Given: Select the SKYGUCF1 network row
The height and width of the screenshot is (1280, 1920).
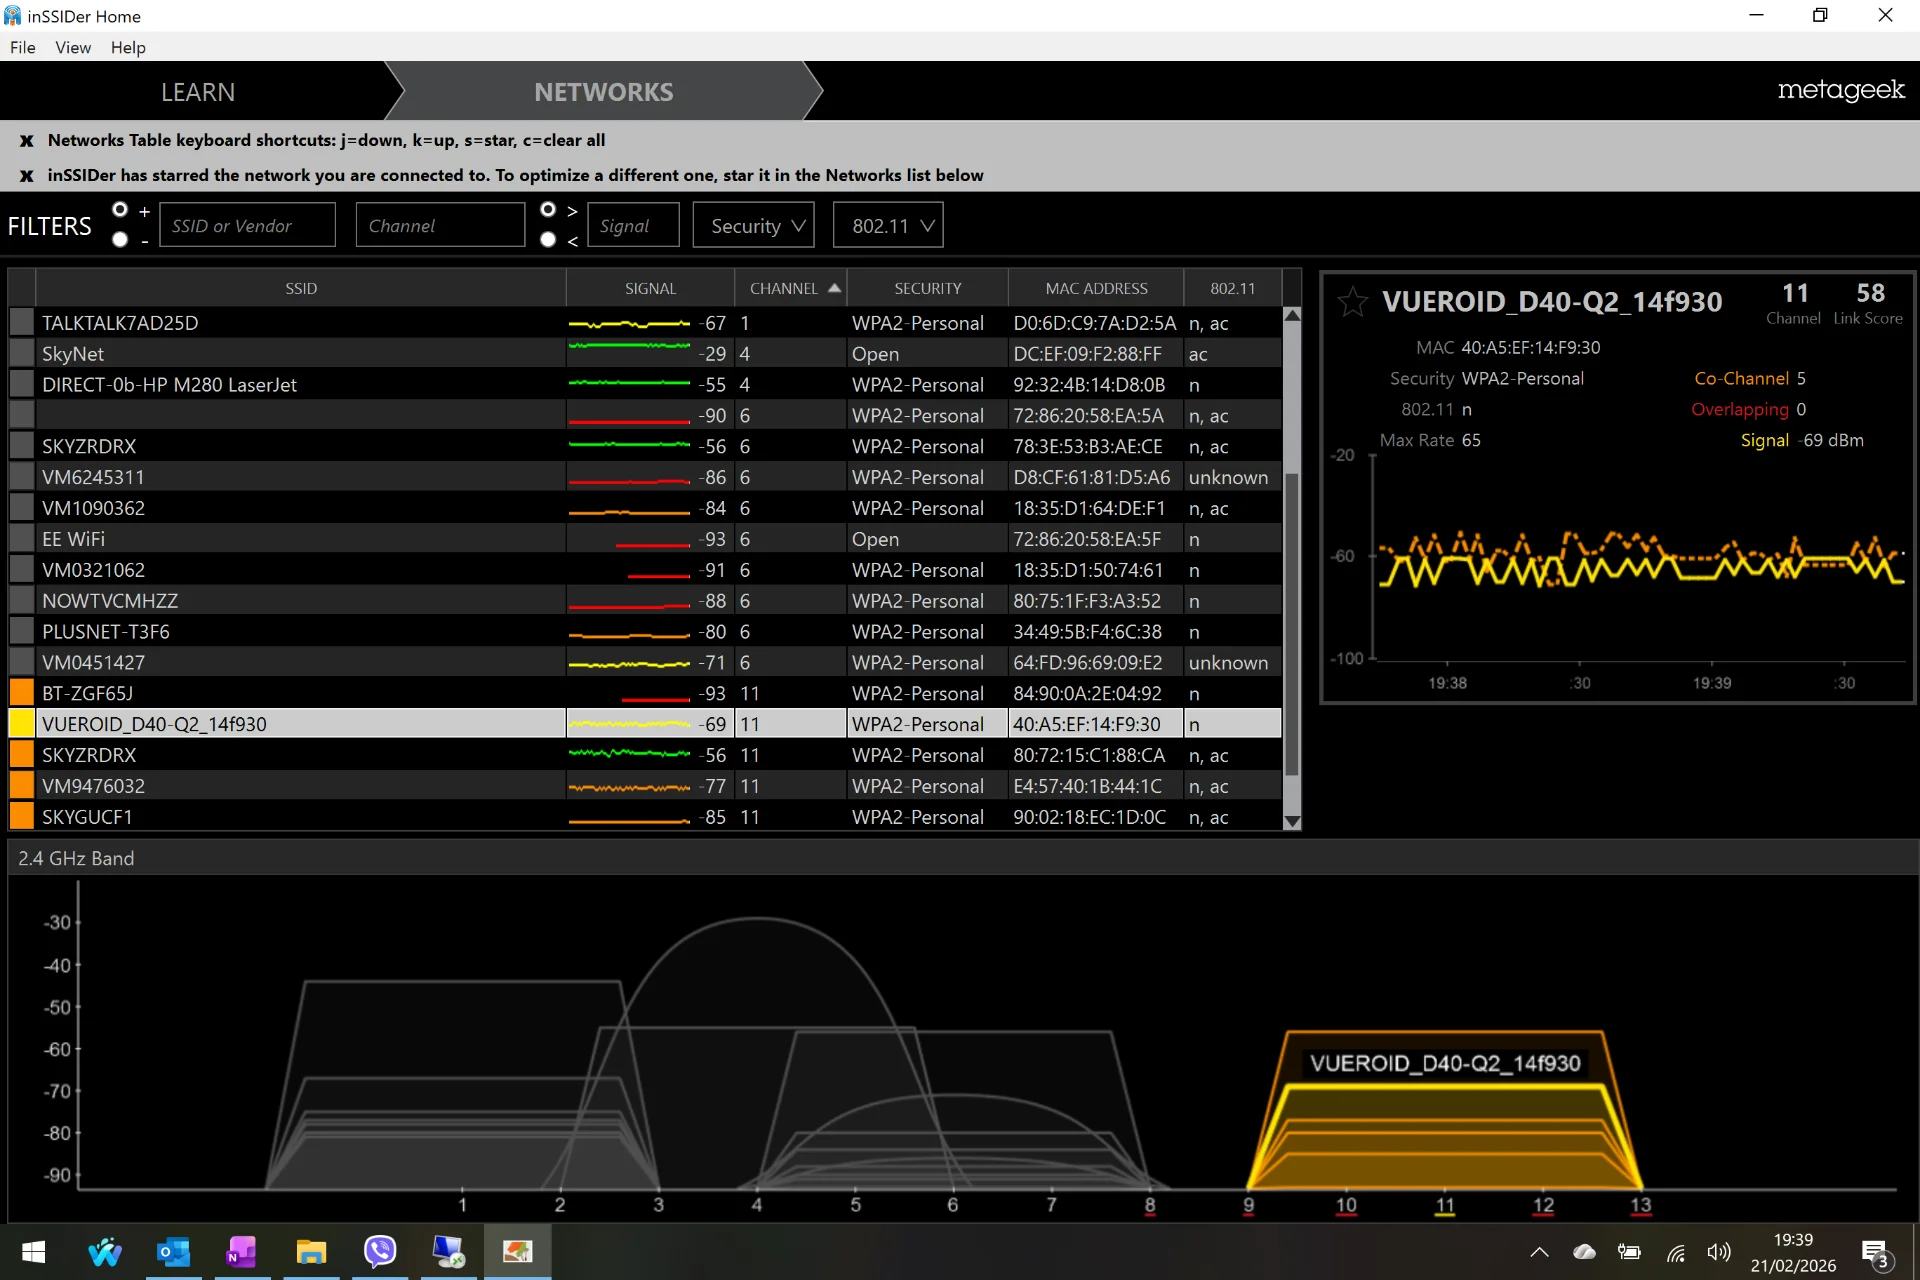Looking at the screenshot, I should pos(645,817).
